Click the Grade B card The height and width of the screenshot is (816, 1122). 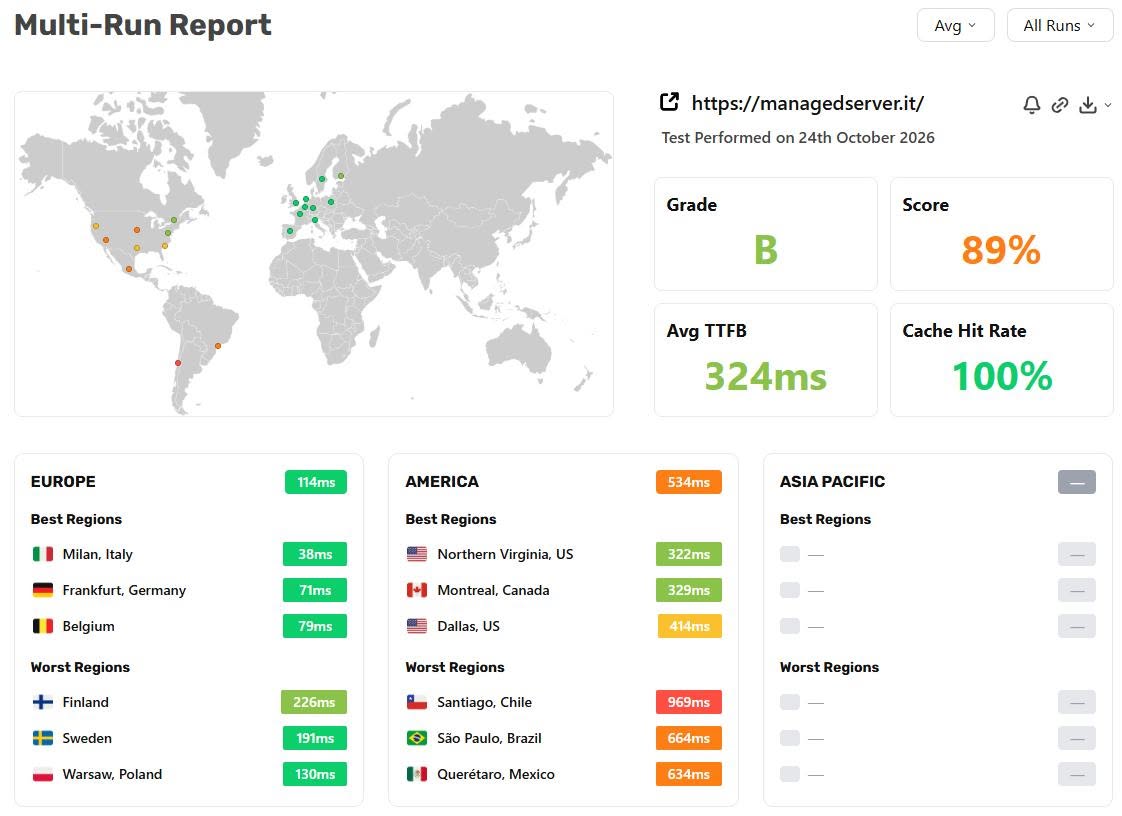tap(766, 234)
